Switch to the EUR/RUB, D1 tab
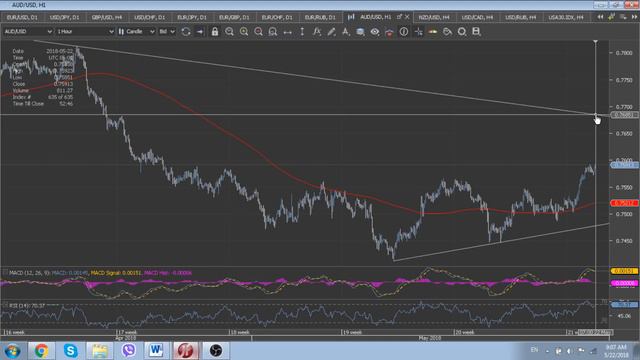The height and width of the screenshot is (360, 640). [320, 17]
